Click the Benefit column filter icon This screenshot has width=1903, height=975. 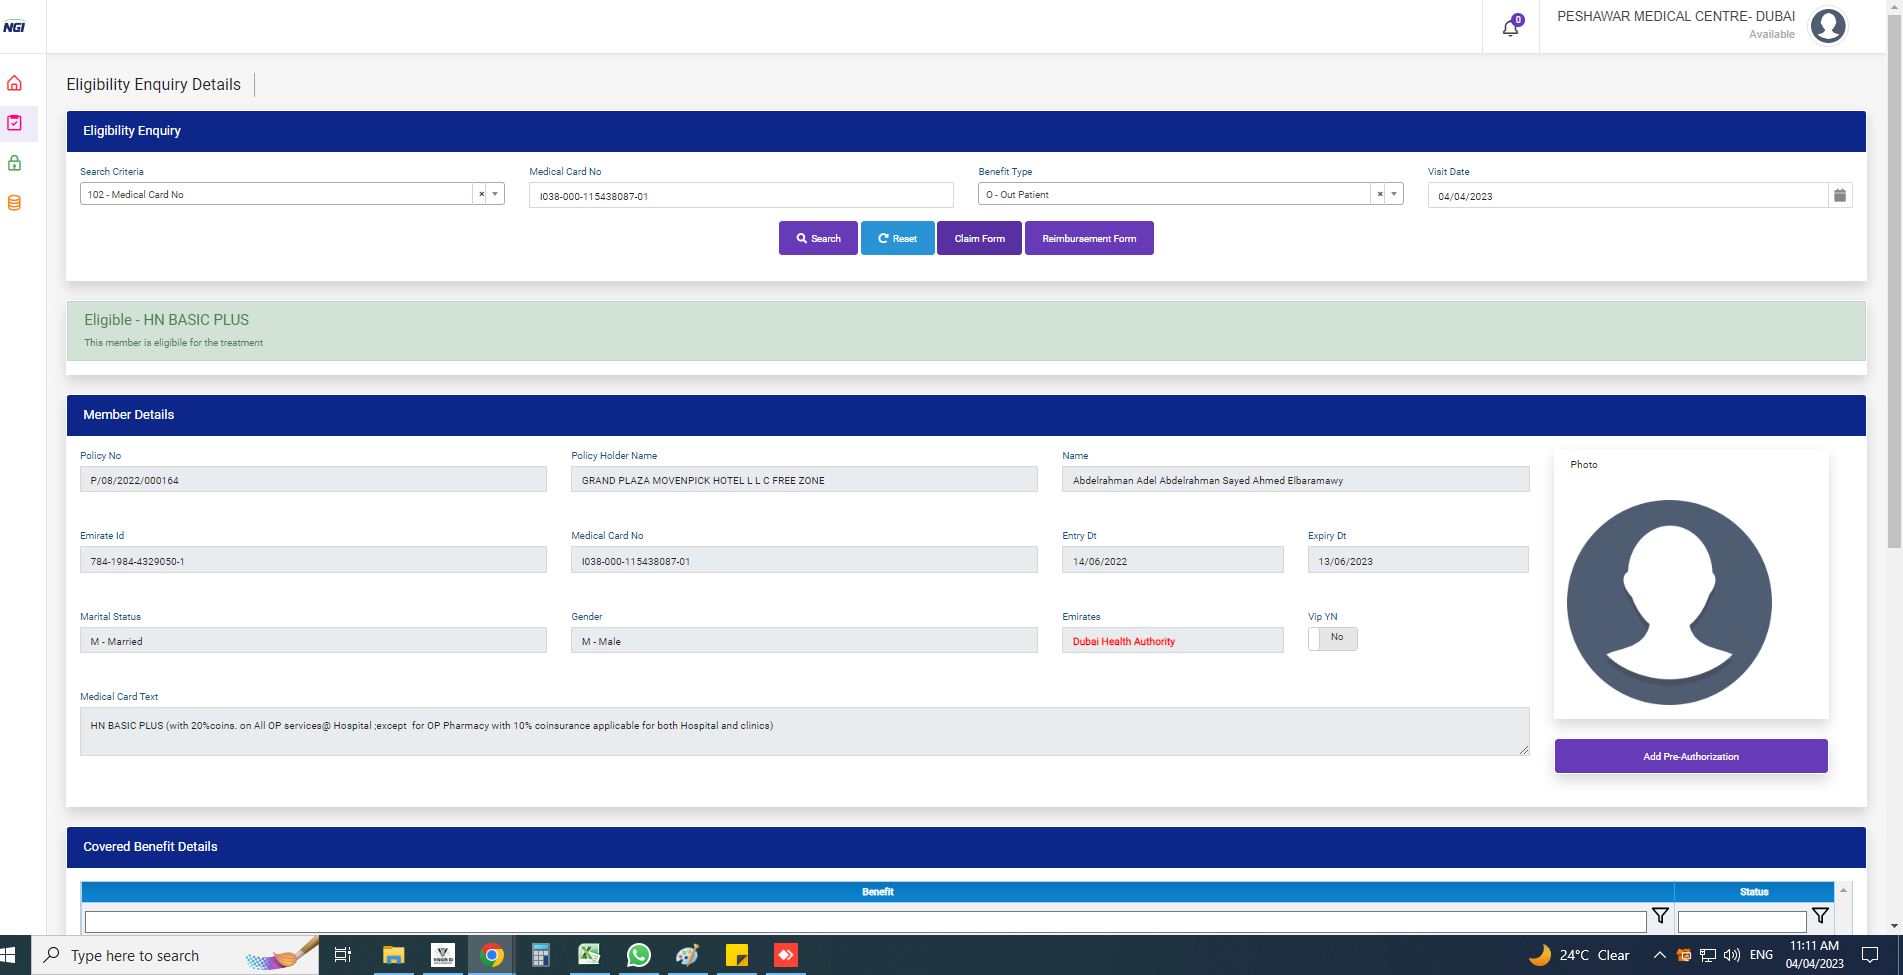(x=1660, y=916)
